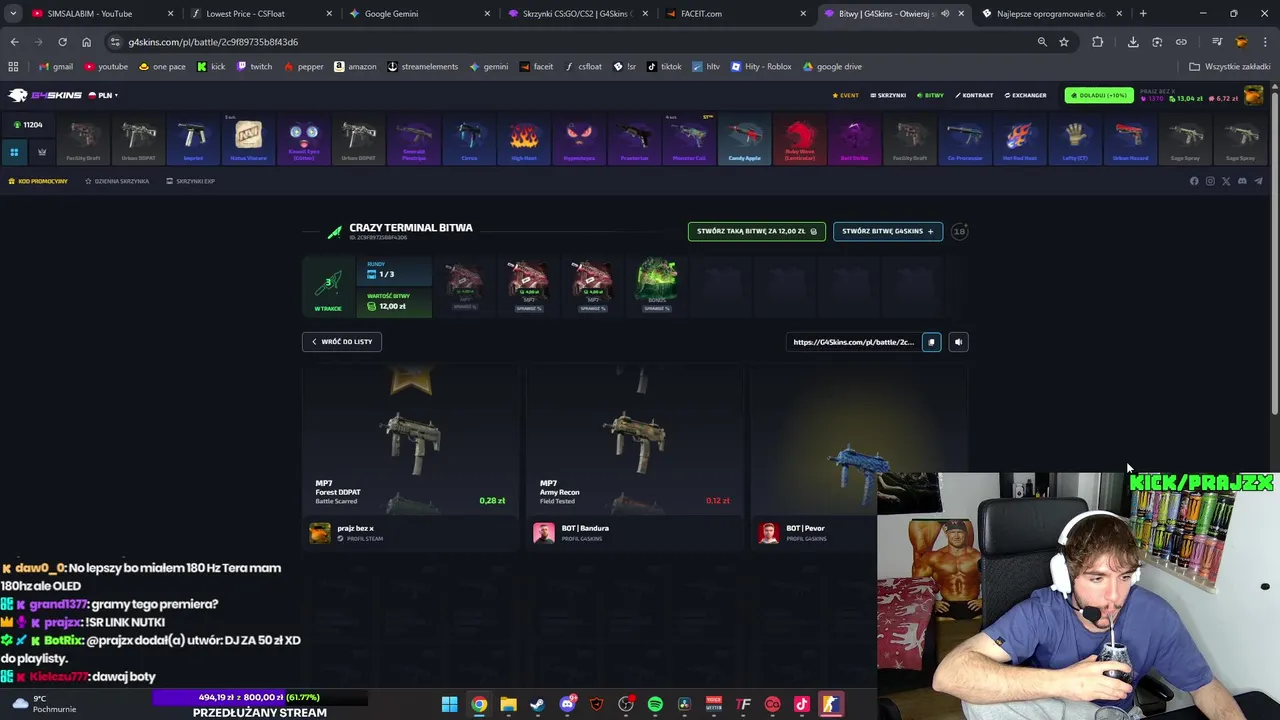The height and width of the screenshot is (720, 1280).
Task: Open the High Heat drop in live feed
Action: (x=524, y=140)
